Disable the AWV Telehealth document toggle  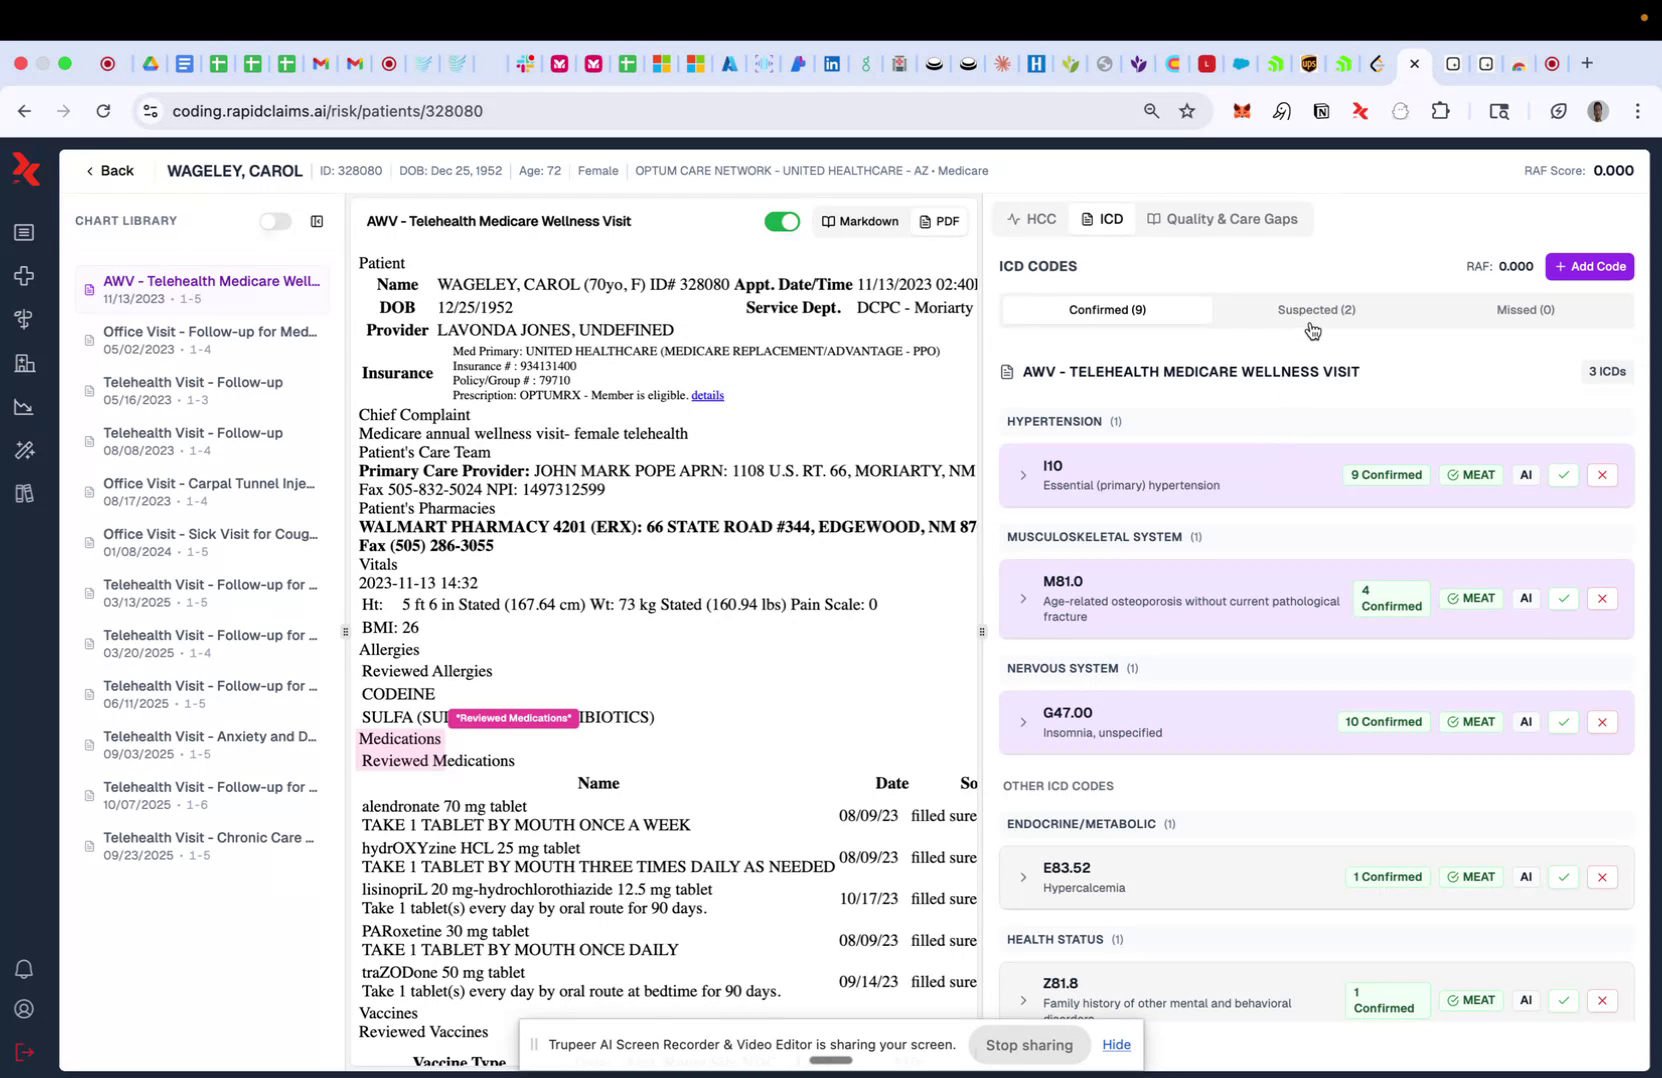point(782,221)
